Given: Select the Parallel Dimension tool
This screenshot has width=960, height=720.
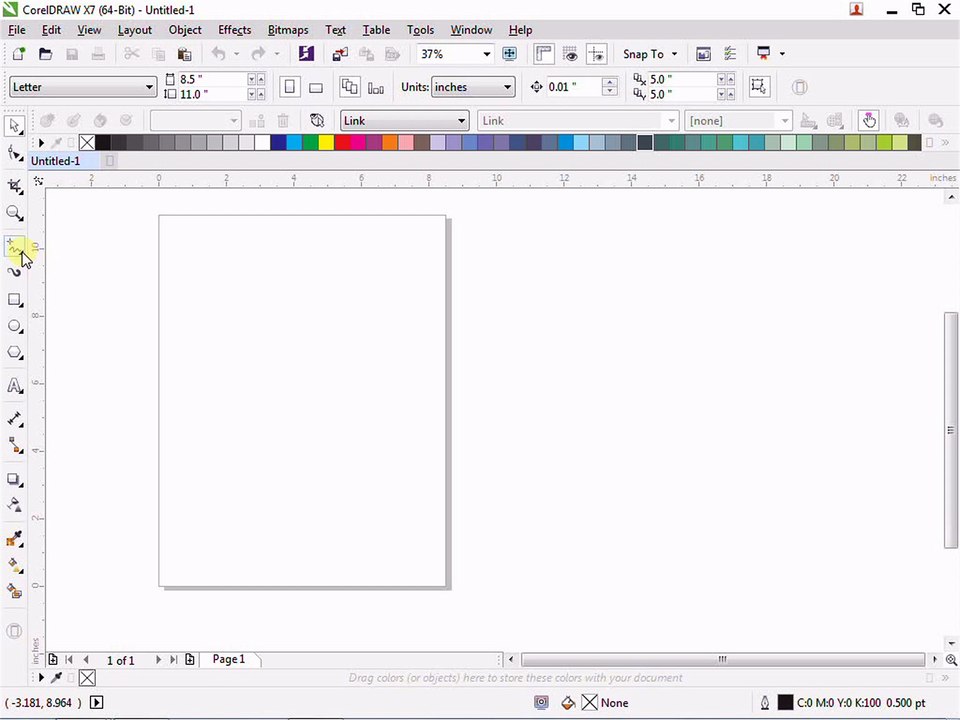Looking at the screenshot, I should pos(15,419).
